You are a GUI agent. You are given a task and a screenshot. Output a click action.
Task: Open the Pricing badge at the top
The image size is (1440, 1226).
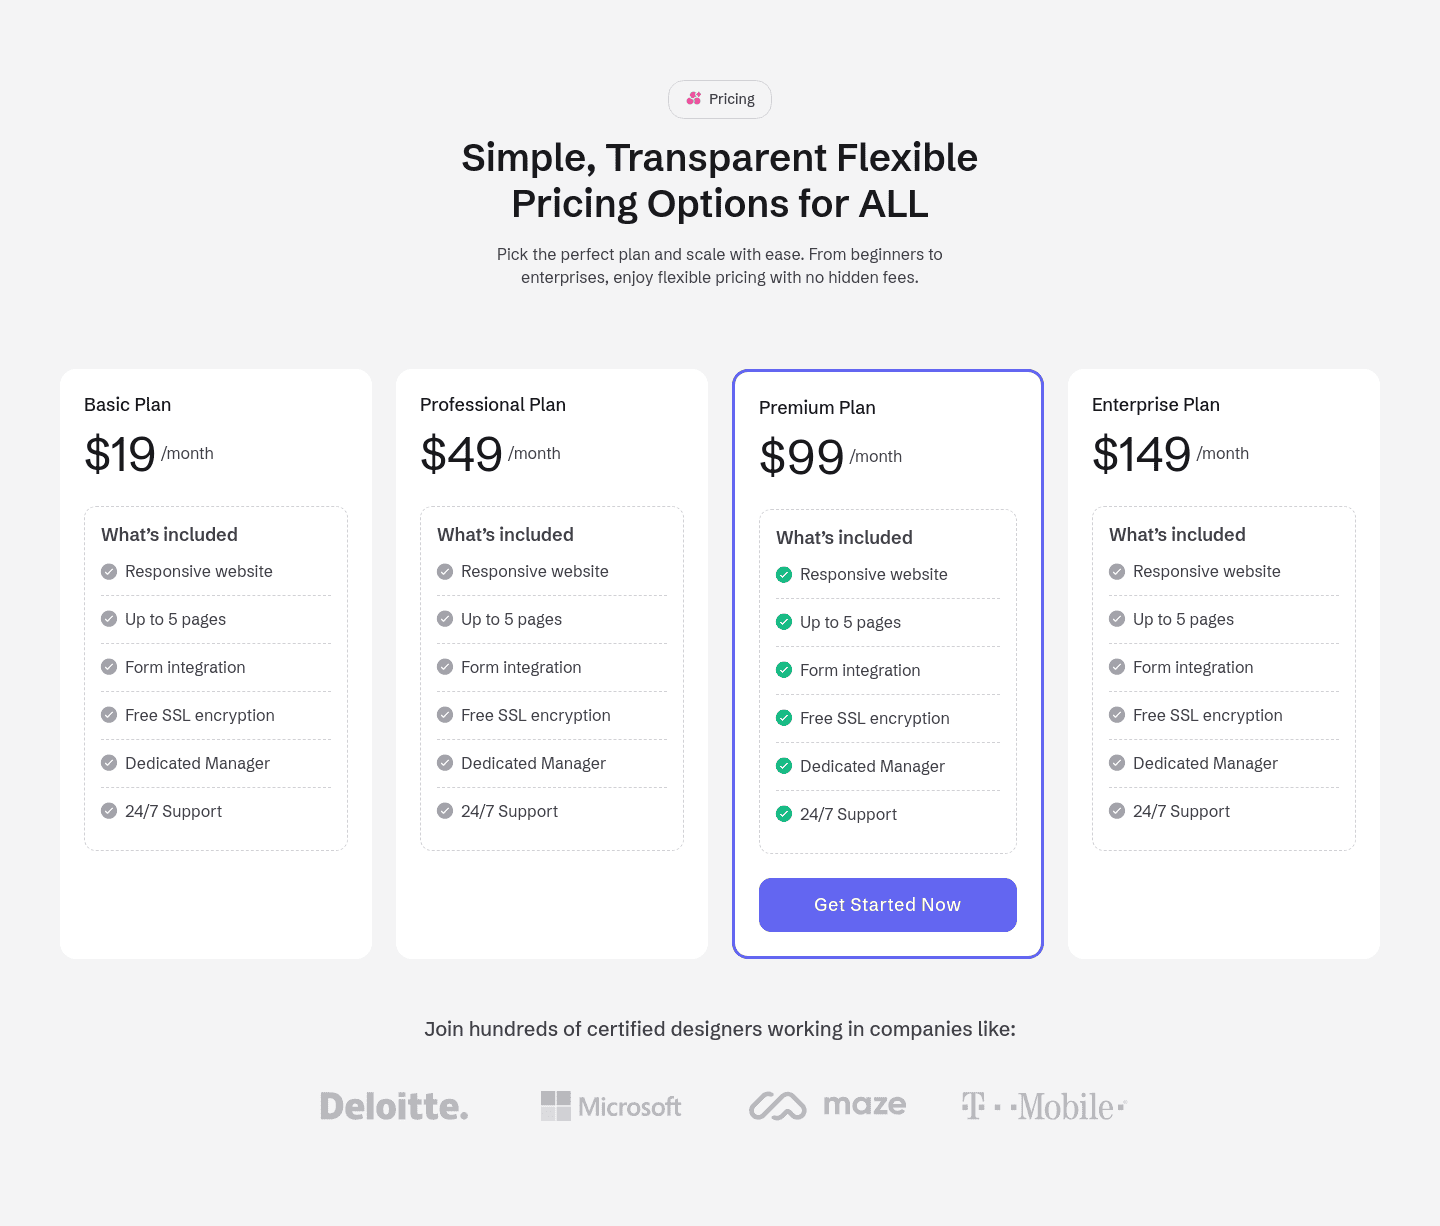(719, 99)
